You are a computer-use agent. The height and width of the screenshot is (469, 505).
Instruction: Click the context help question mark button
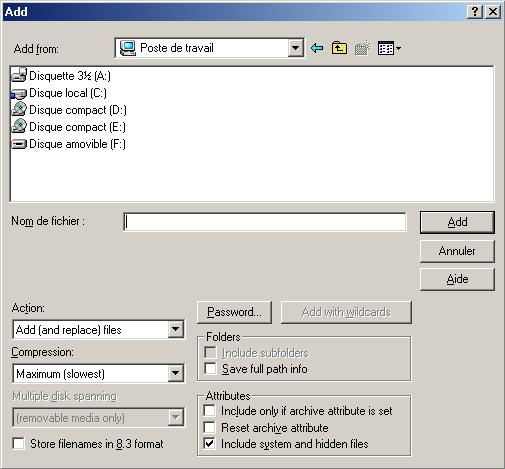pyautogui.click(x=475, y=12)
